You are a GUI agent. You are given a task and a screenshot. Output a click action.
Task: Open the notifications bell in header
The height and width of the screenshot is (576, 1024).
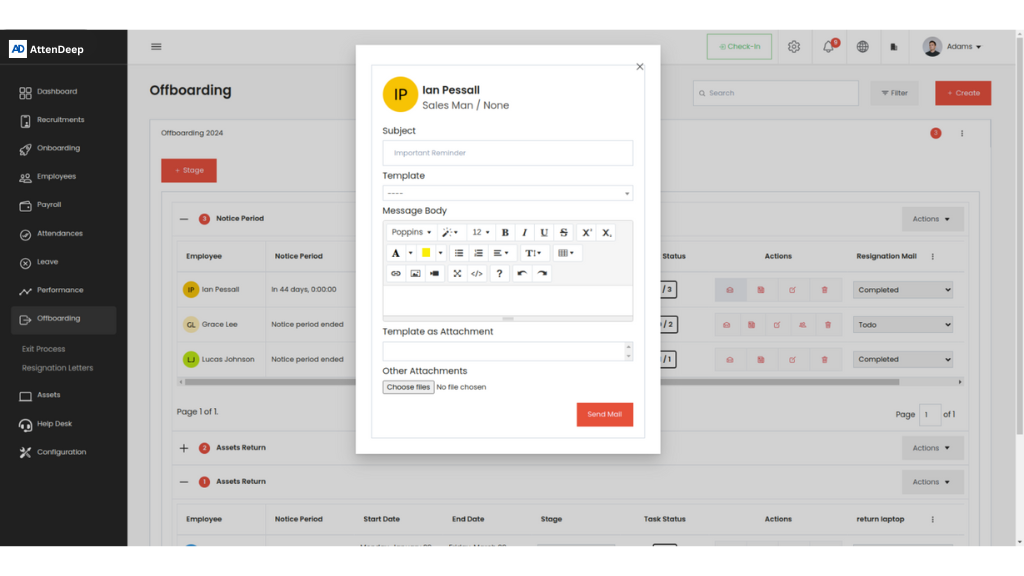pyautogui.click(x=828, y=47)
